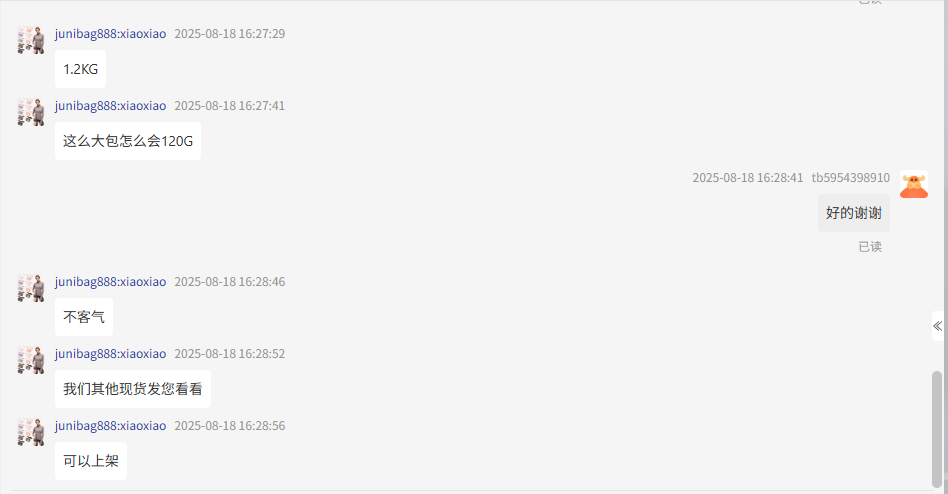
Task: Select the 我们其他现货发您看看 message bubble
Action: 132,389
